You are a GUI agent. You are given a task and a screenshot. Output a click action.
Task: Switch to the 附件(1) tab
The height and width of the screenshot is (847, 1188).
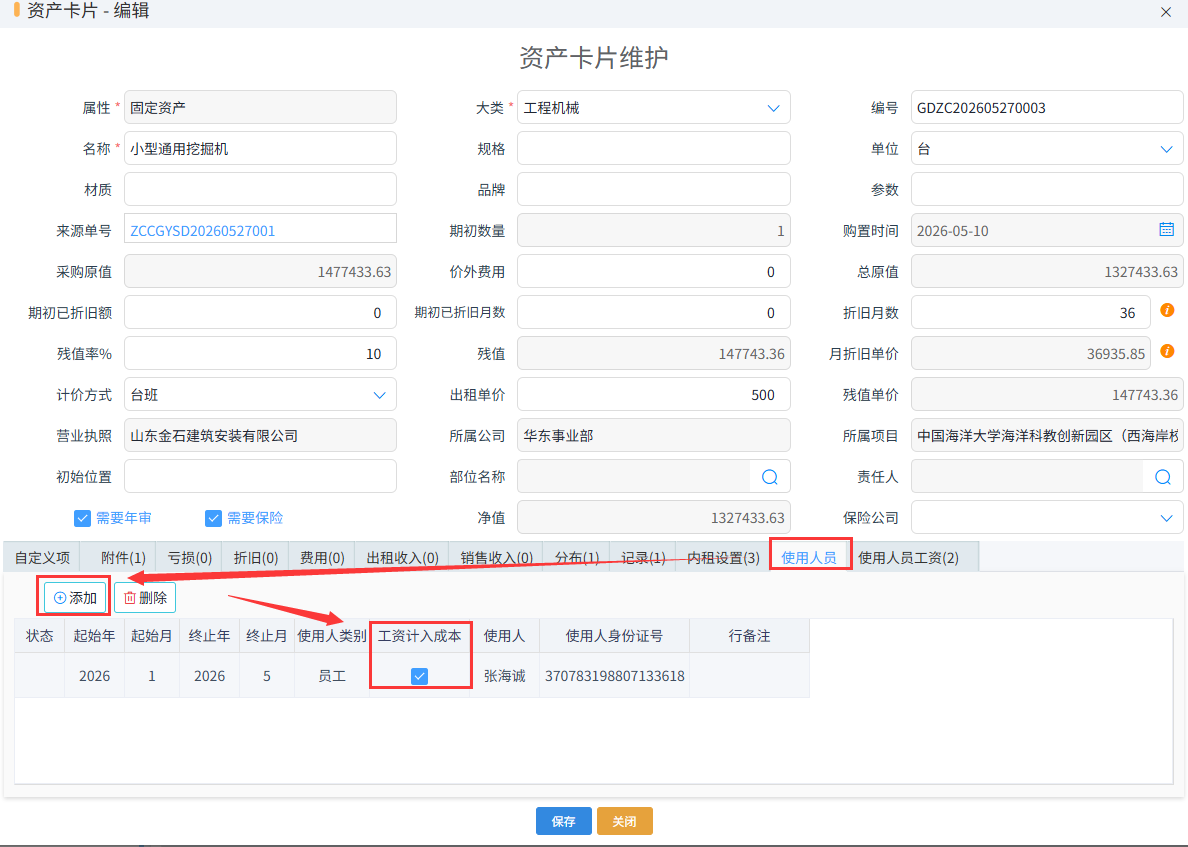(123, 558)
